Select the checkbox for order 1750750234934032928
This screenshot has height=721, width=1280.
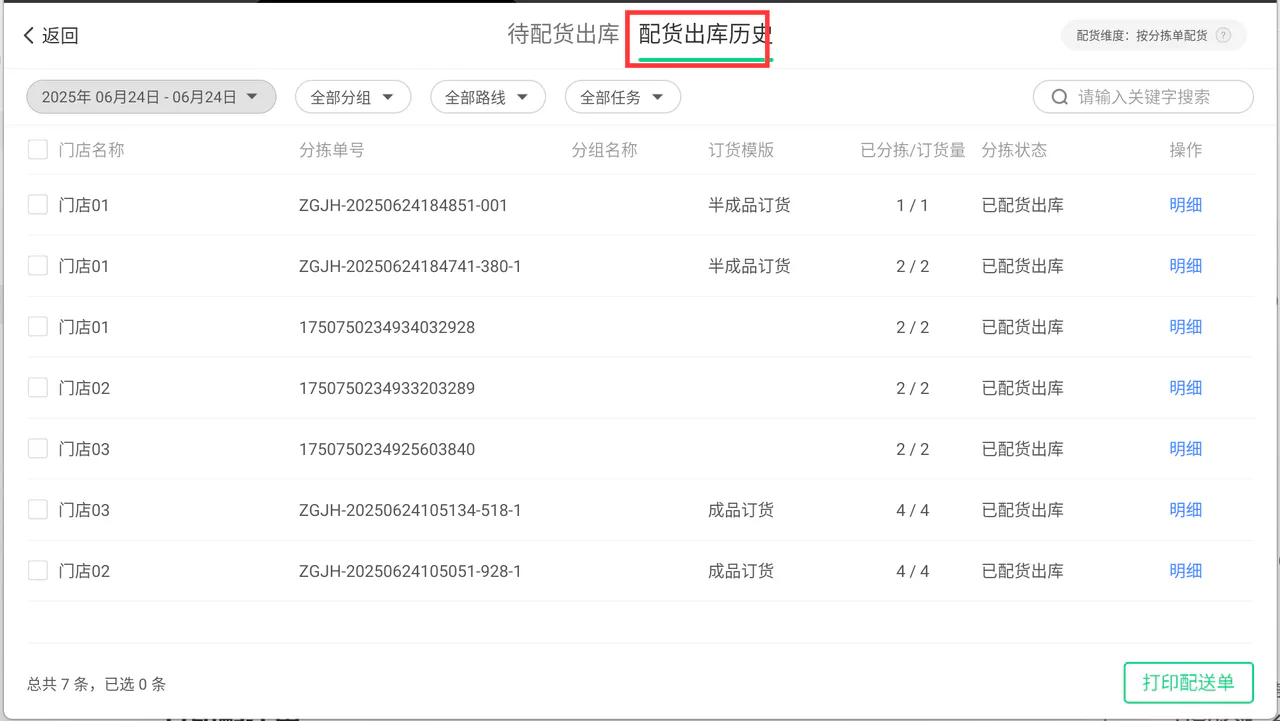pyautogui.click(x=38, y=327)
